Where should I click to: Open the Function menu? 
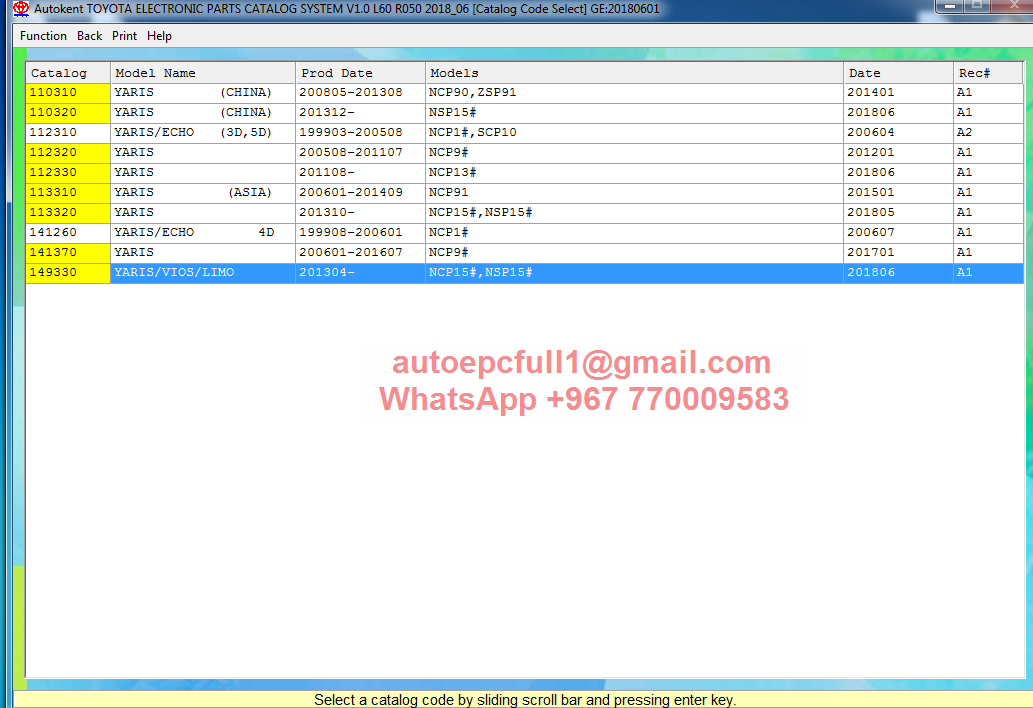[x=43, y=36]
